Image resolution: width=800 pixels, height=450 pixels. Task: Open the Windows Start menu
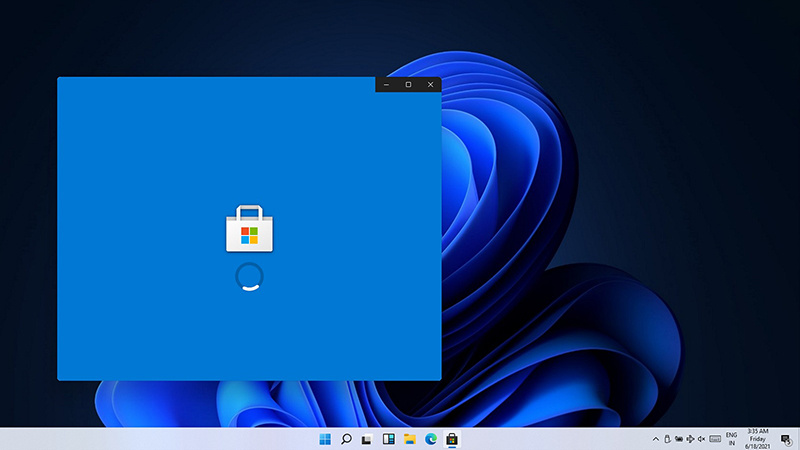coord(324,439)
